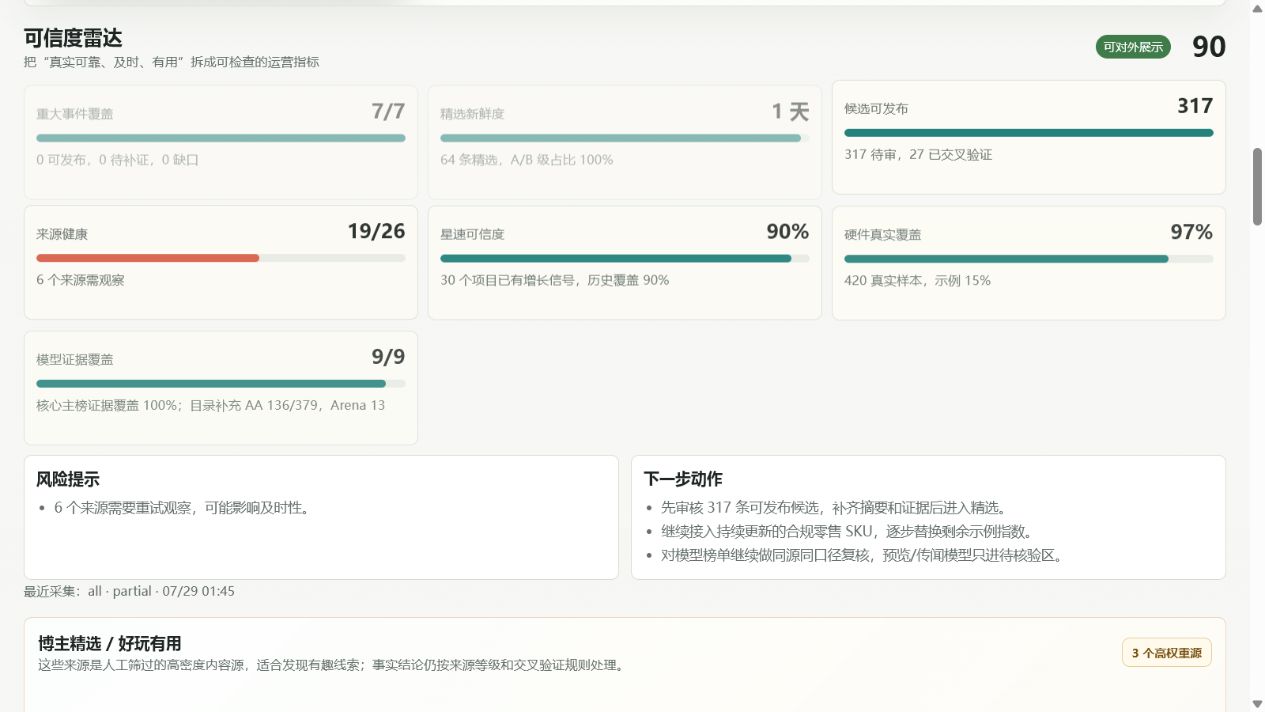The width and height of the screenshot is (1265, 712).
Task: Click the 最近采集 timestamp line
Action: pyautogui.click(x=130, y=591)
